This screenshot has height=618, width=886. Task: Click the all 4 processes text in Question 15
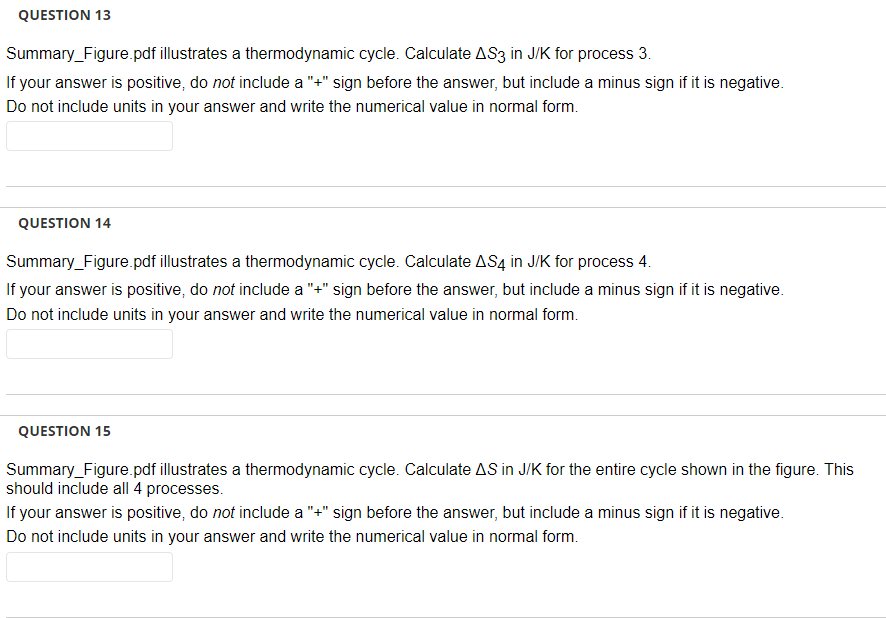(x=161, y=489)
